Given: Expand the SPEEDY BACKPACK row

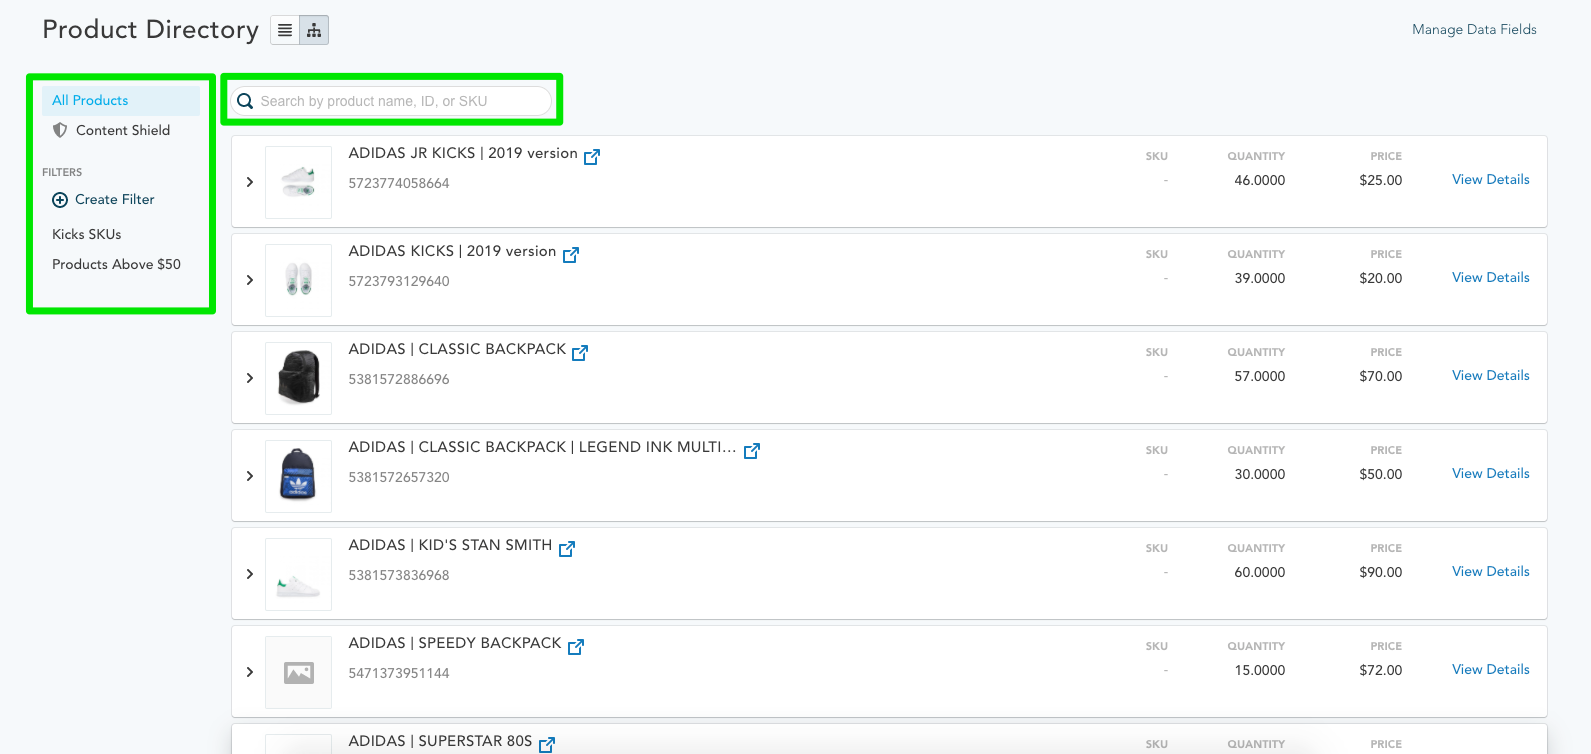Looking at the screenshot, I should click(250, 672).
